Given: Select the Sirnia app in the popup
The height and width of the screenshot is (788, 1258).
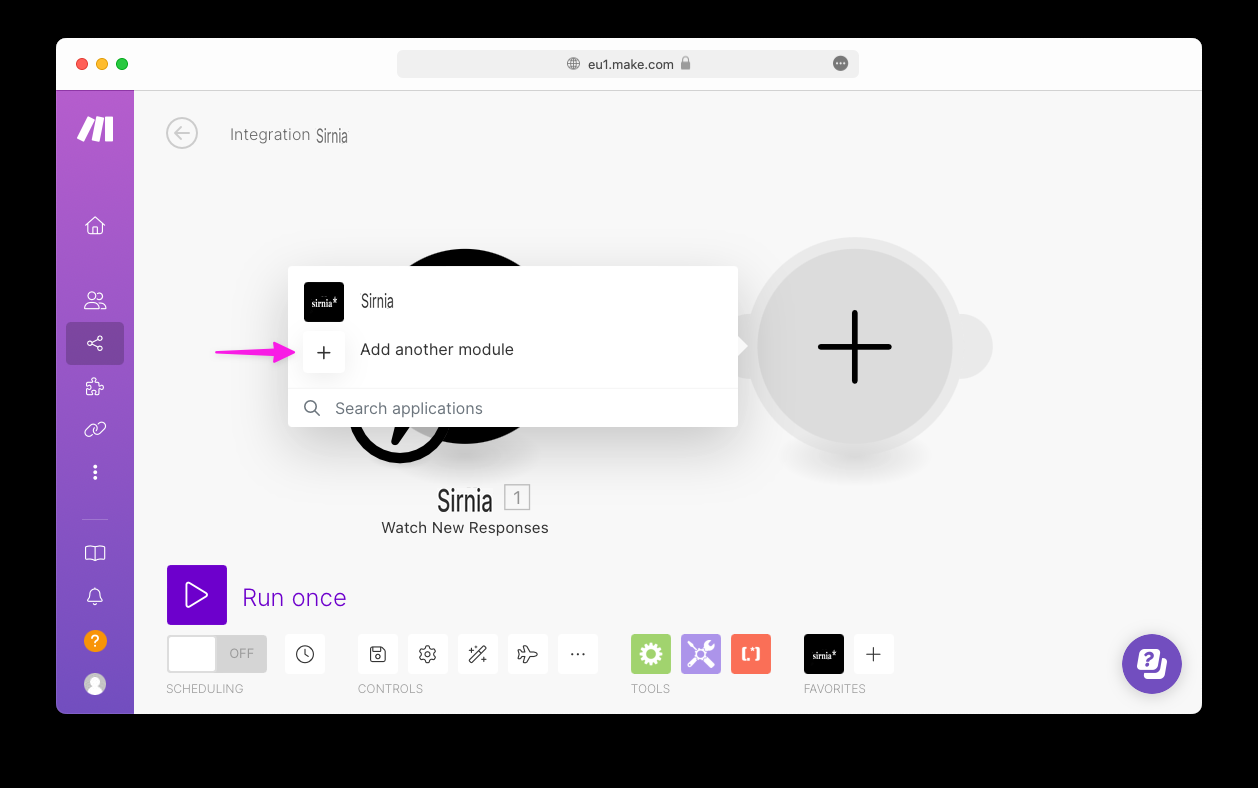Looking at the screenshot, I should [512, 301].
